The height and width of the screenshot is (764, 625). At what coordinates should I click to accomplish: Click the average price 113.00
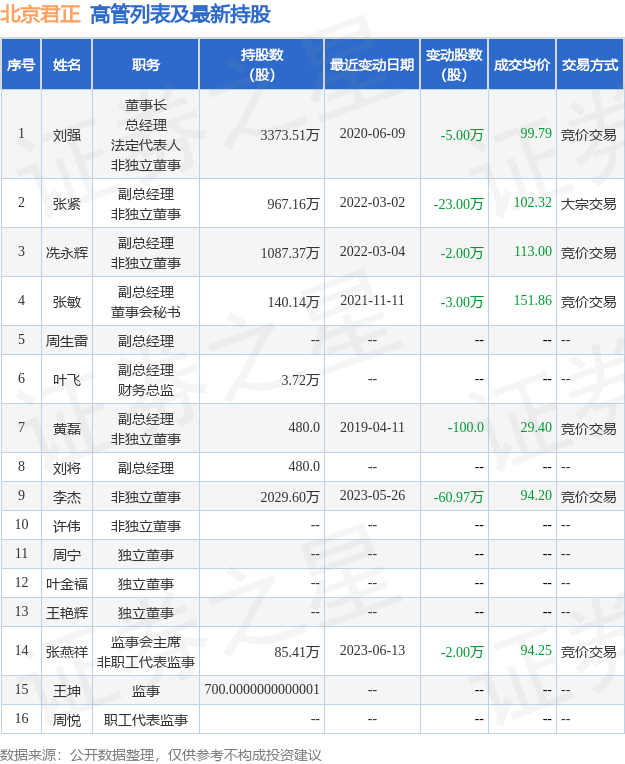(532, 251)
